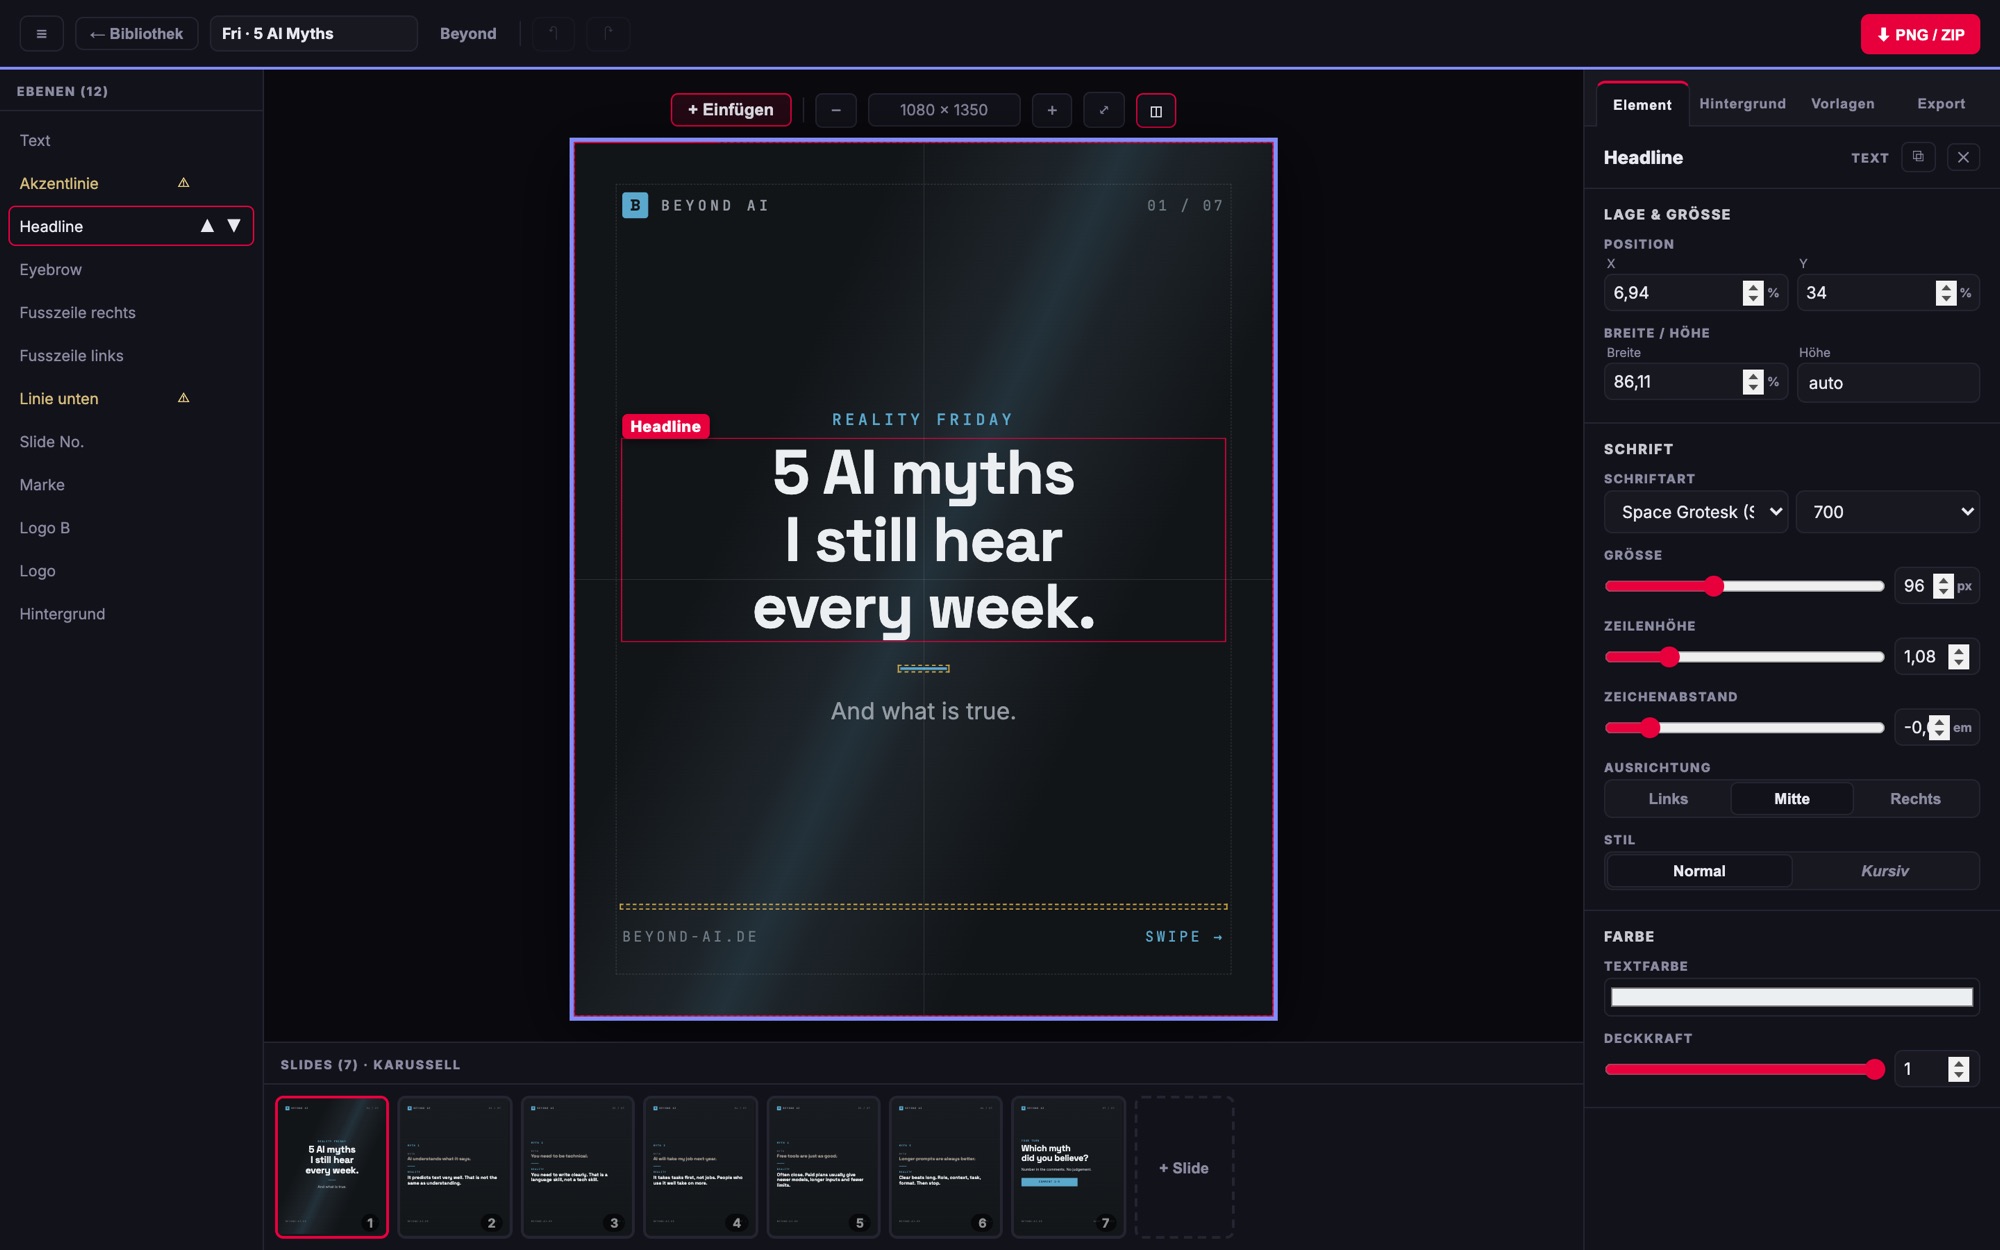Click the Grösse font size slider

click(x=1744, y=586)
